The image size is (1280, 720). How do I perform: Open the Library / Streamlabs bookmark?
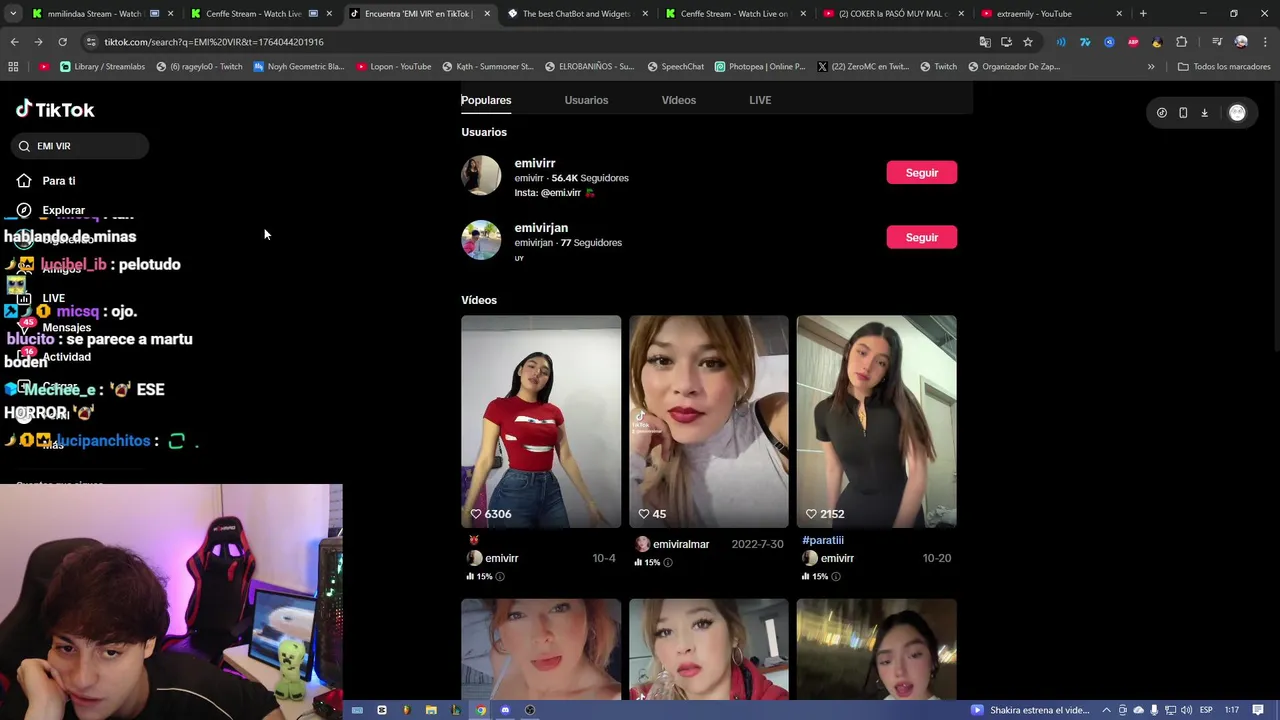point(102,67)
